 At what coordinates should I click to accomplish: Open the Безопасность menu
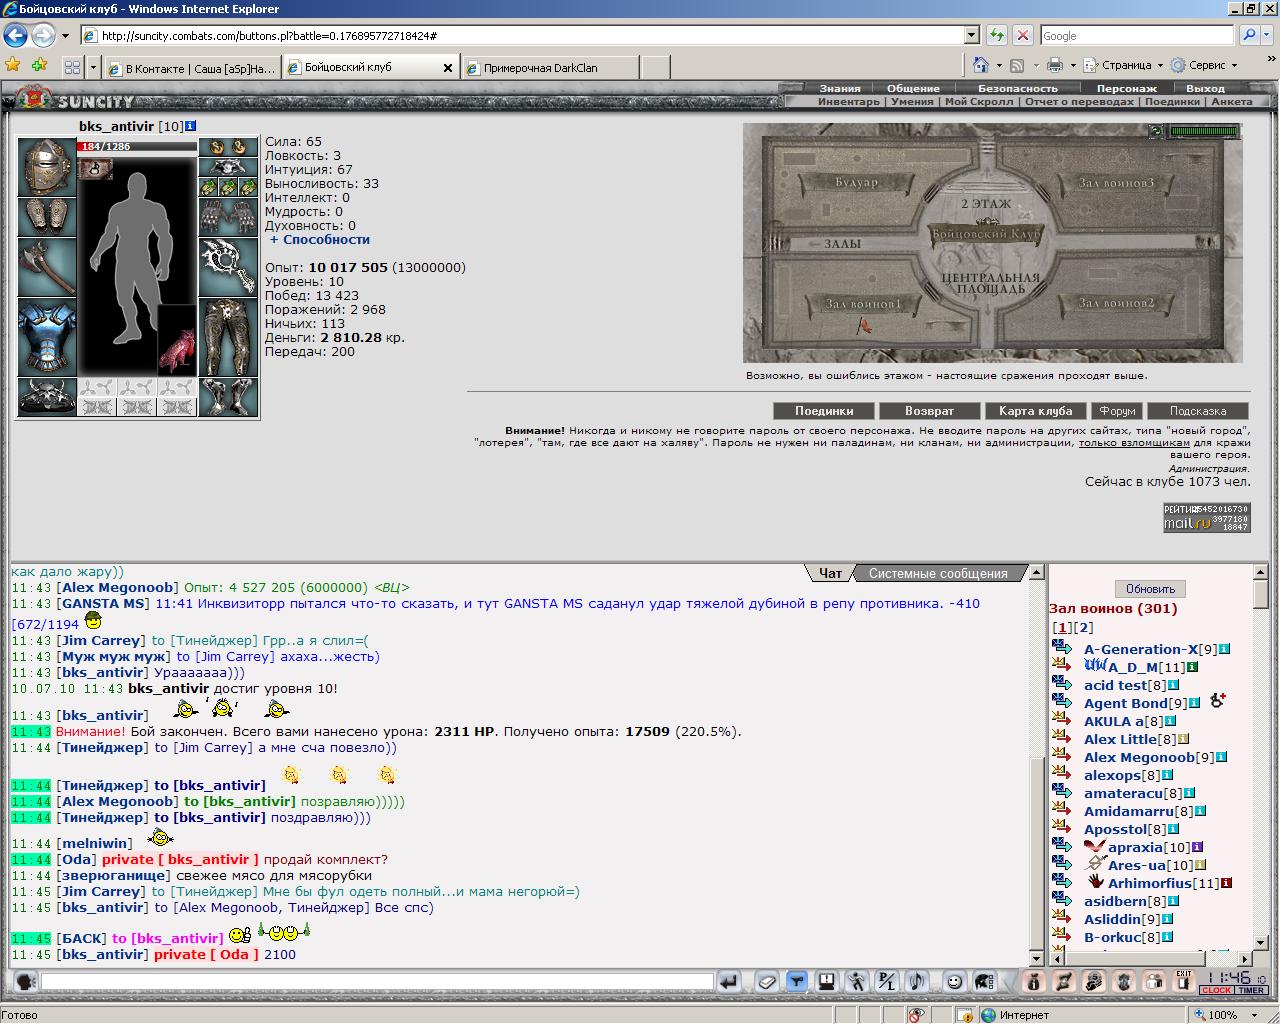pos(1017,88)
